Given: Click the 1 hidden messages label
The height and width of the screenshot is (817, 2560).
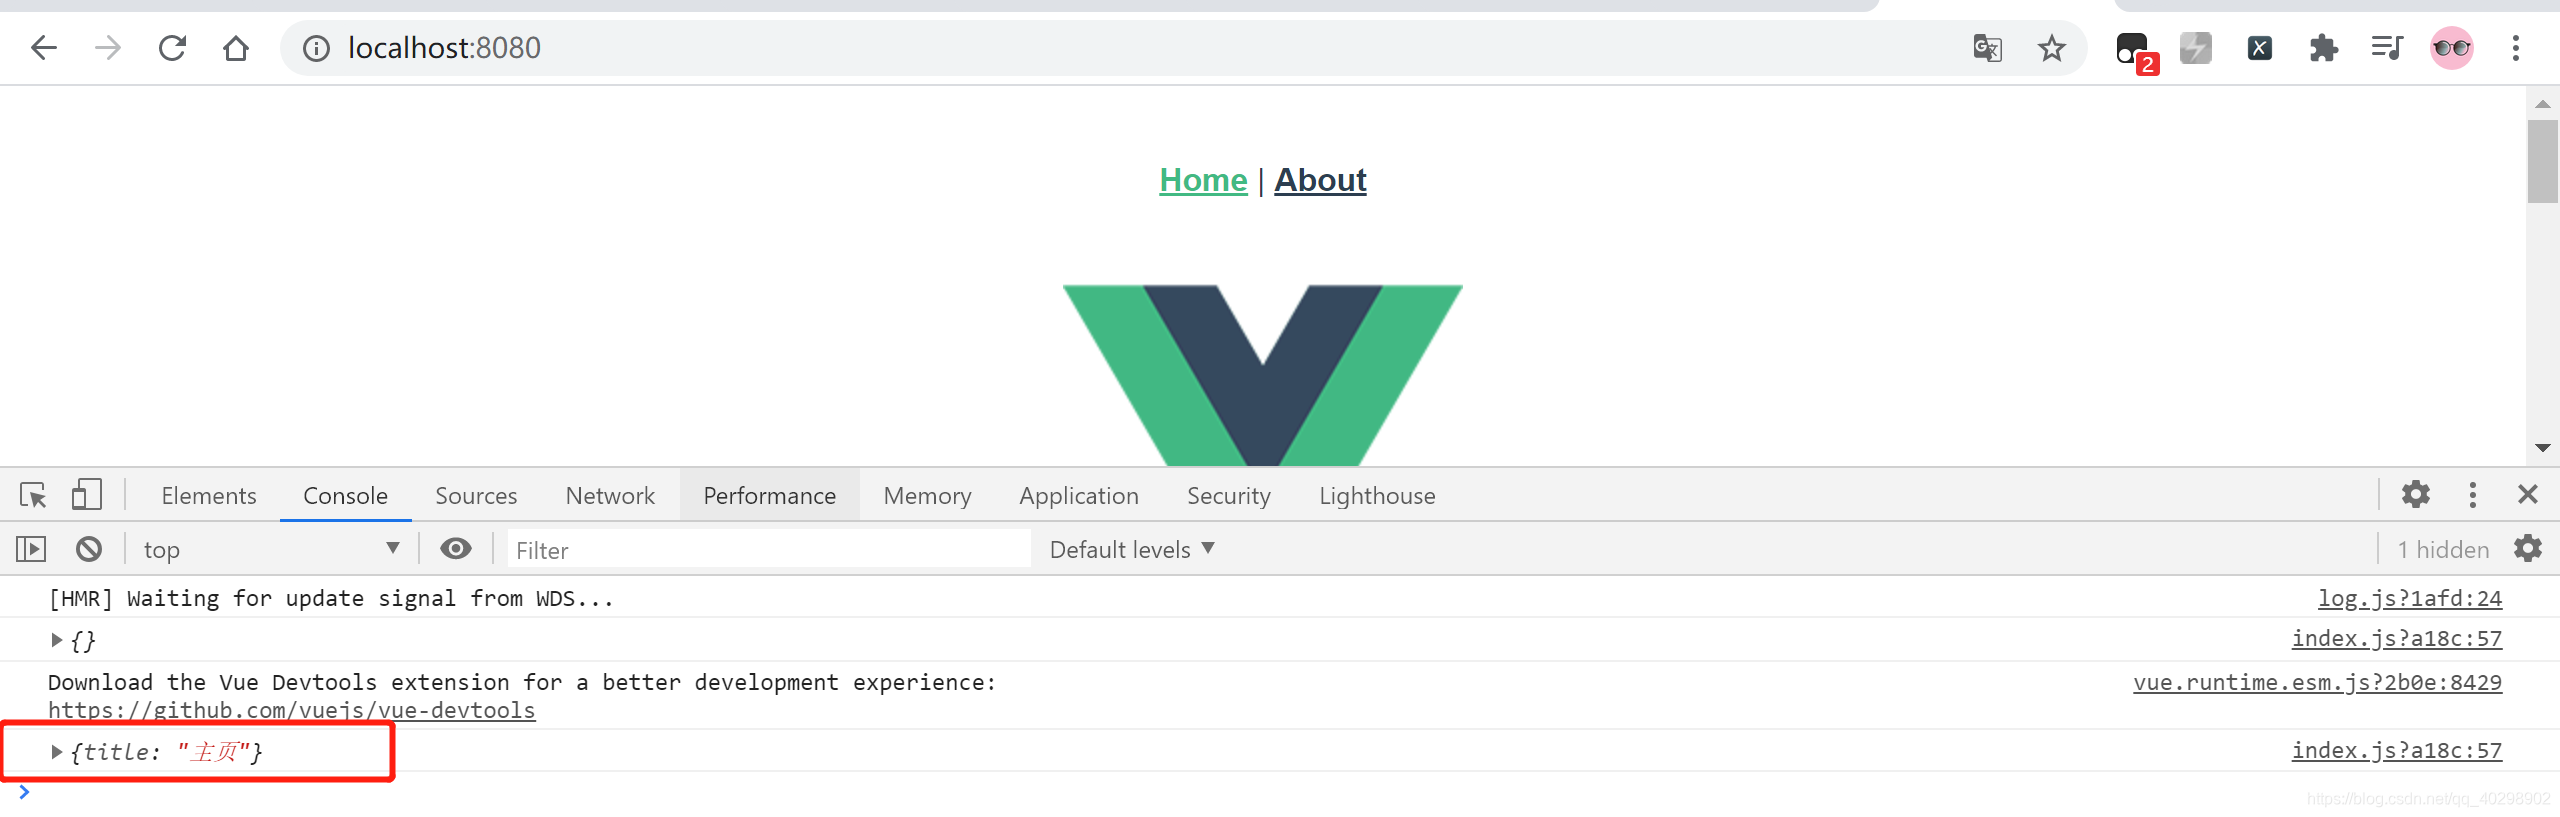Looking at the screenshot, I should click(2443, 550).
